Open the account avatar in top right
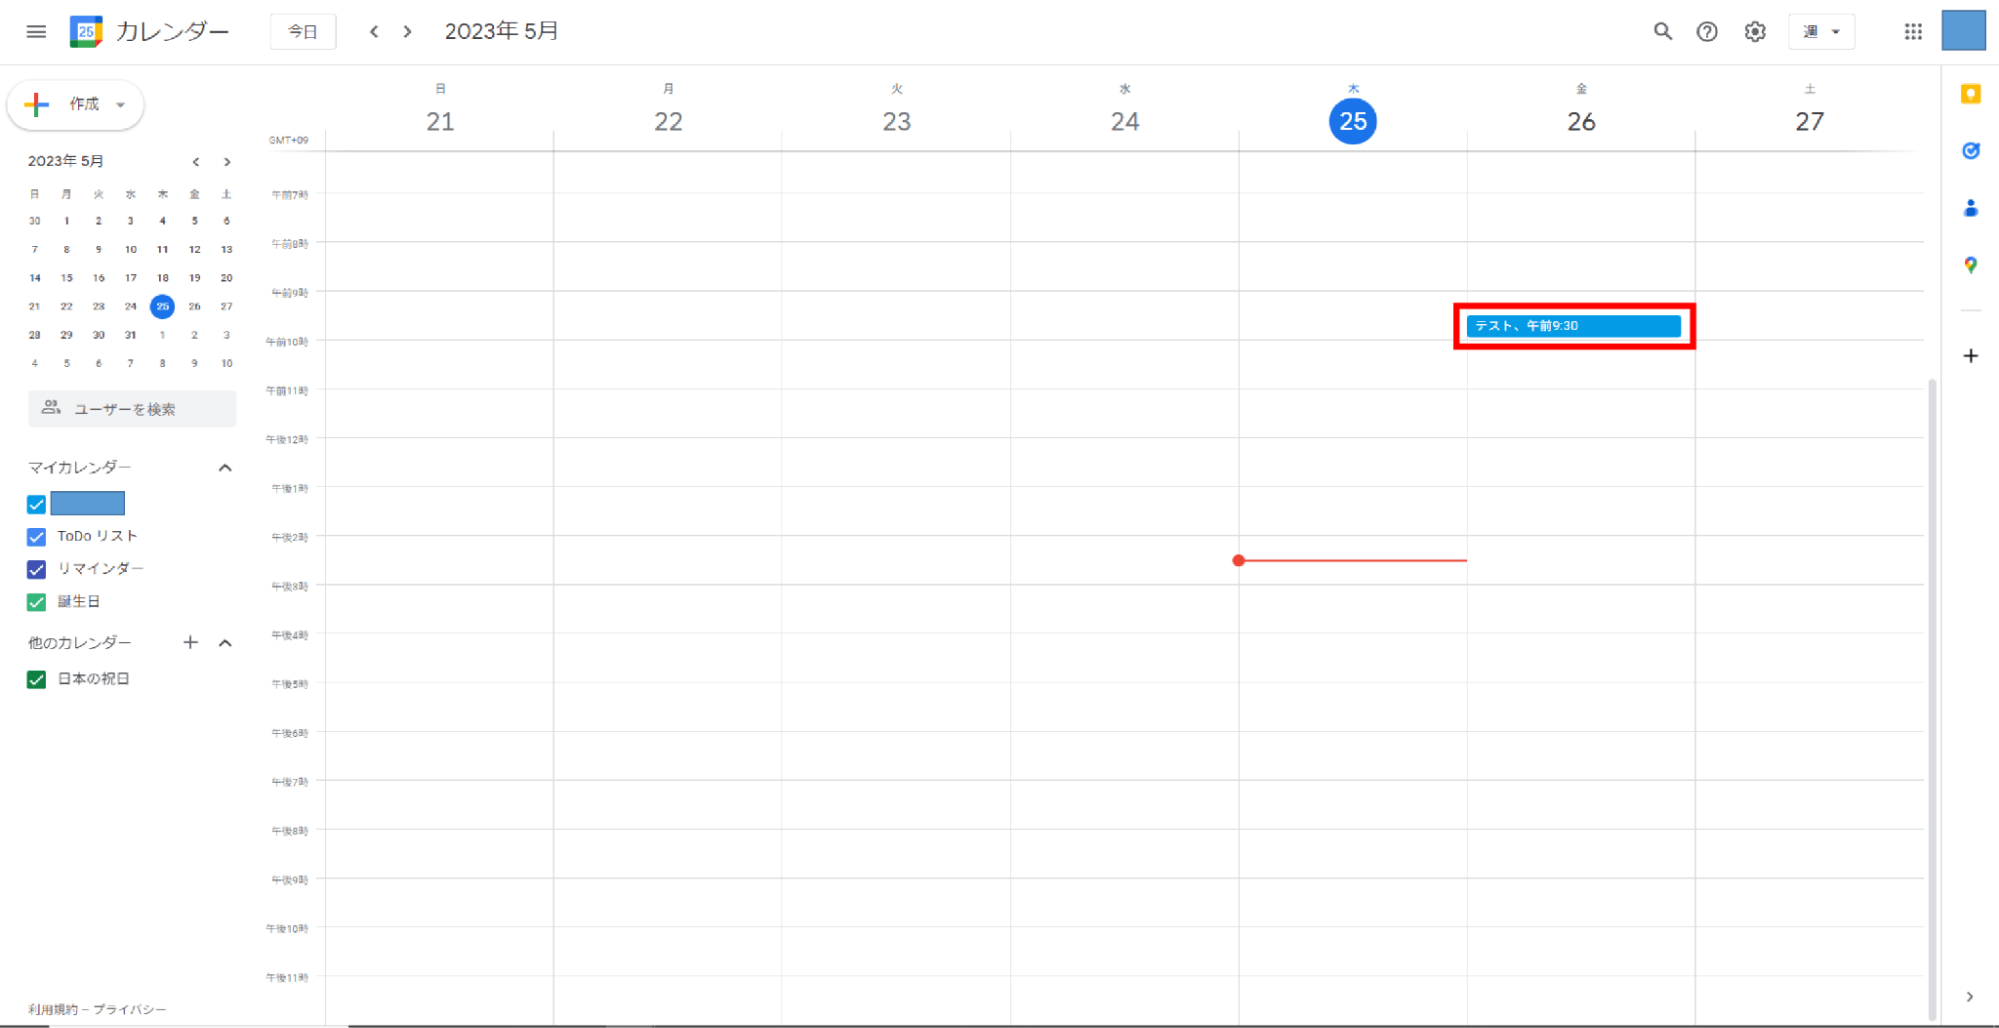This screenshot has height=1028, width=1999. (1963, 30)
